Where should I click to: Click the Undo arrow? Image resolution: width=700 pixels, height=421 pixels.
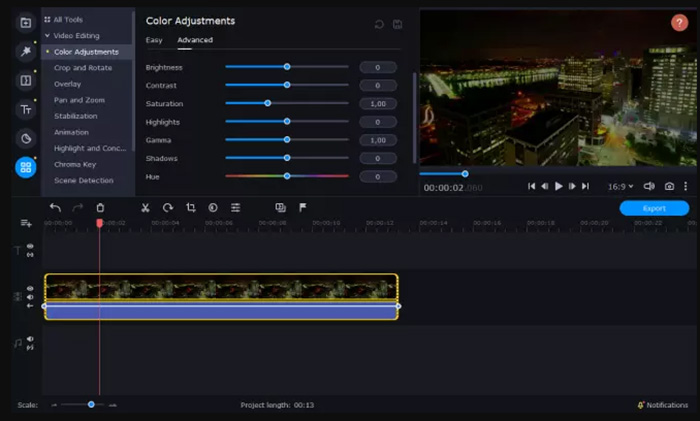click(55, 208)
